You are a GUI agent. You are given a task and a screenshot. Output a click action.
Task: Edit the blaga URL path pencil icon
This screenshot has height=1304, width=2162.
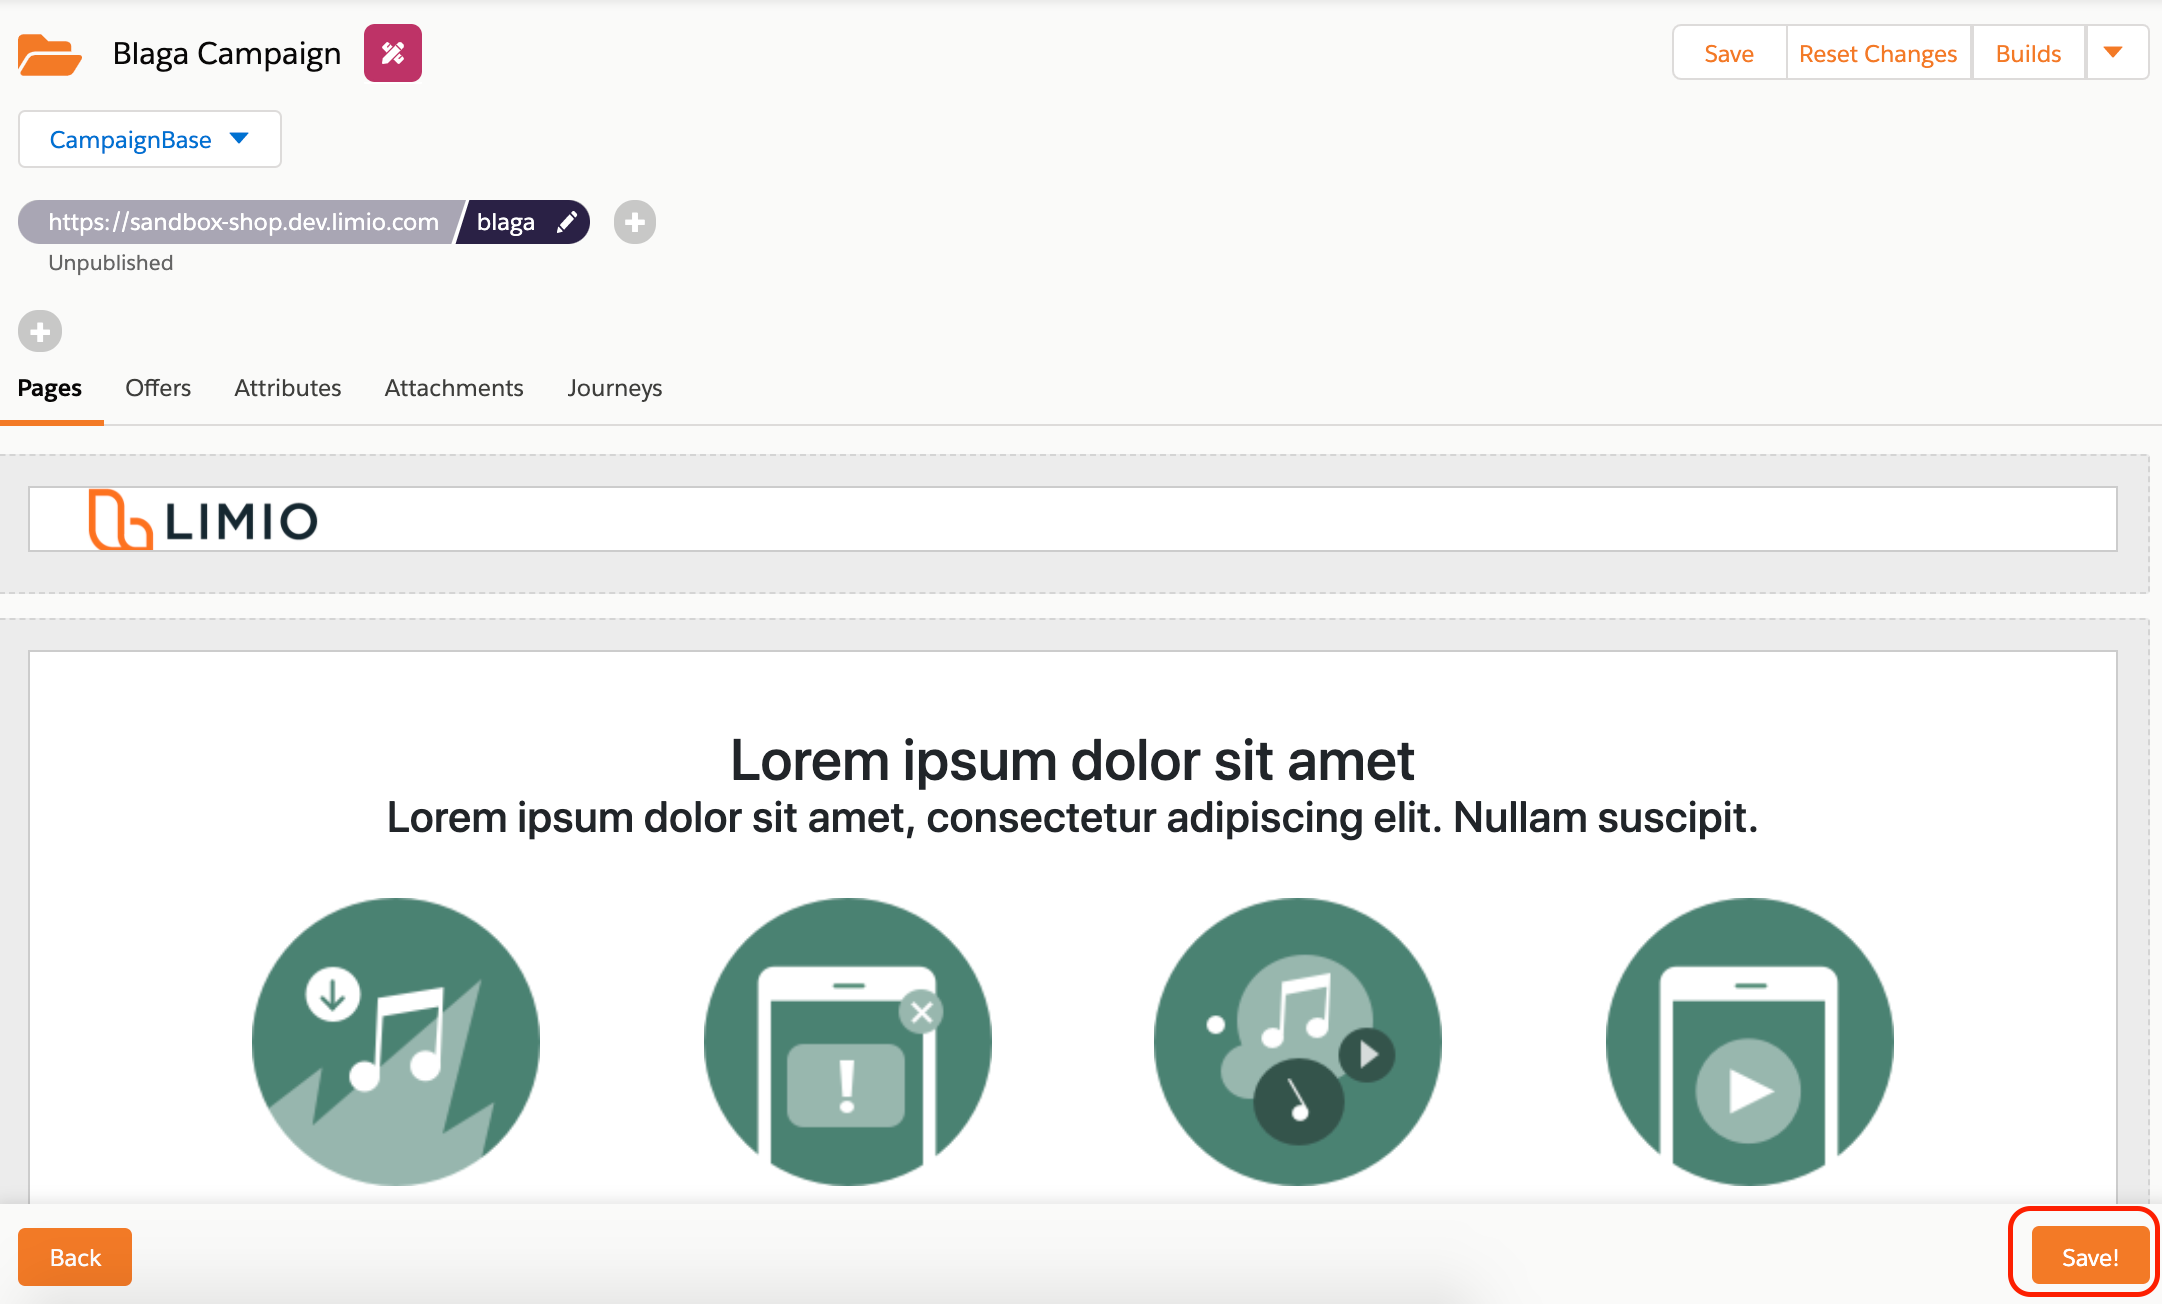(567, 222)
